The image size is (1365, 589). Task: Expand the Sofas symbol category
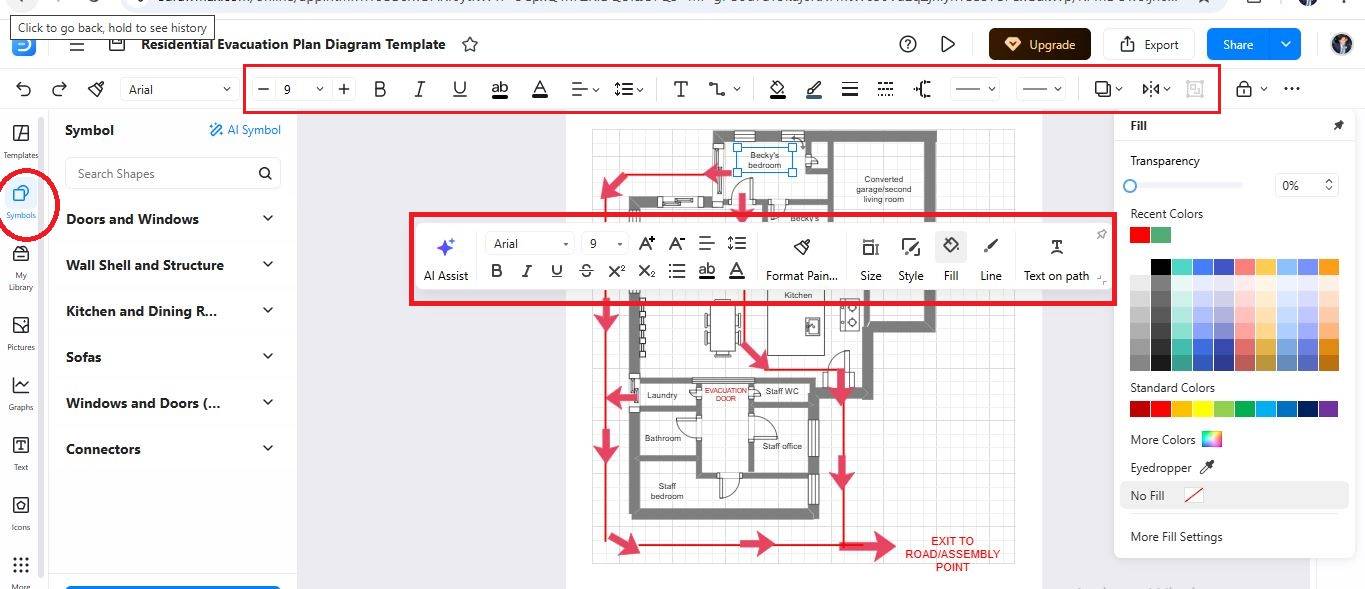coord(170,357)
